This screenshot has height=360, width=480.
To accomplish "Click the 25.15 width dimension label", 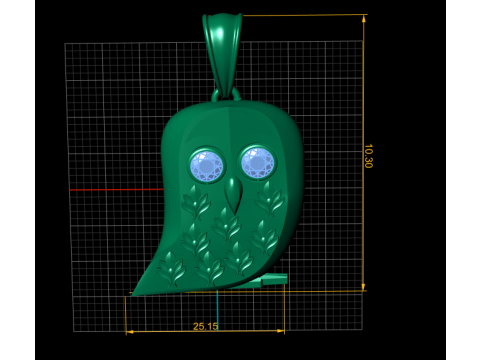I will 205,326.
